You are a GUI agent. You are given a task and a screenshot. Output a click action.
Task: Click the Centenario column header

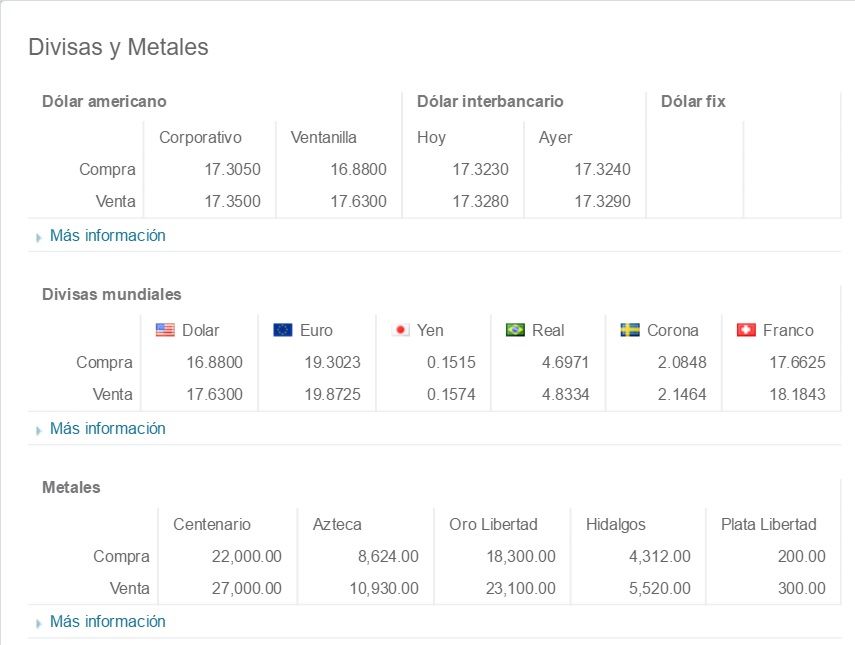pyautogui.click(x=213, y=524)
